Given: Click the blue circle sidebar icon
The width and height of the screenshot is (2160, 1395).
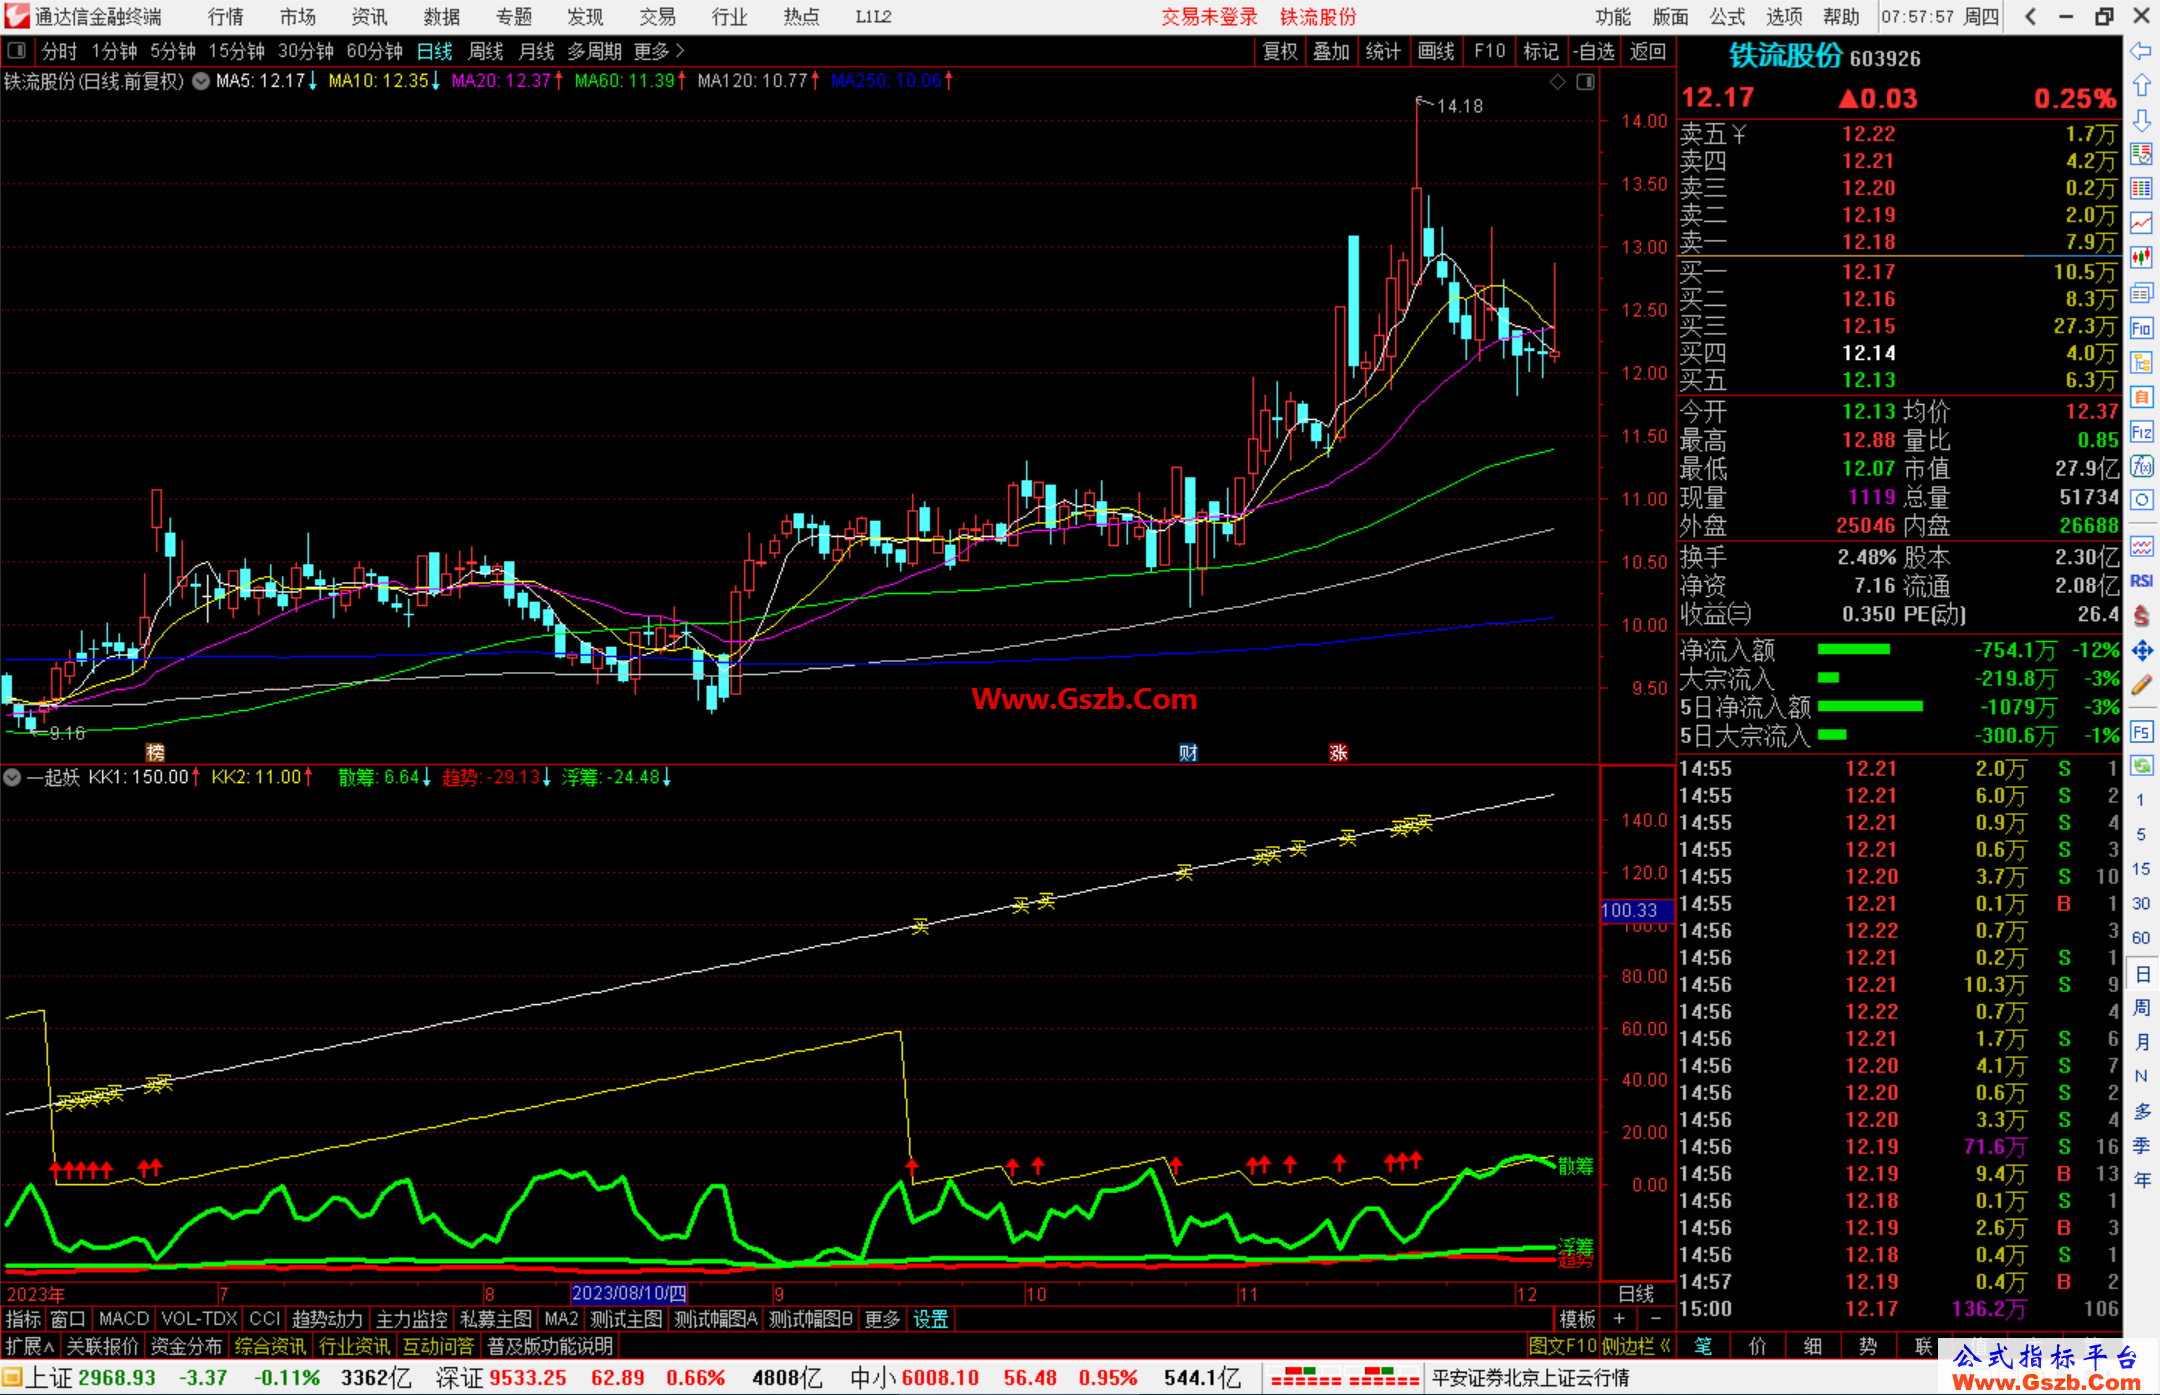Looking at the screenshot, I should (x=2141, y=500).
